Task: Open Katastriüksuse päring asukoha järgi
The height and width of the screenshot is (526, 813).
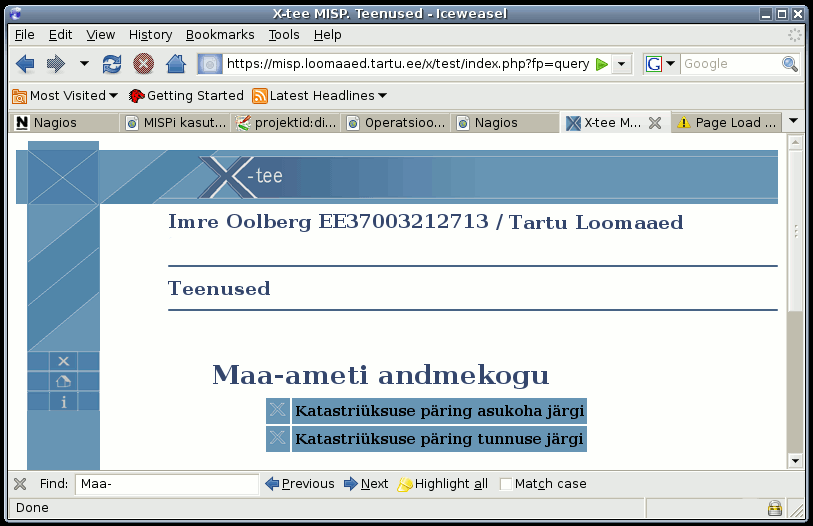Action: [x=439, y=411]
